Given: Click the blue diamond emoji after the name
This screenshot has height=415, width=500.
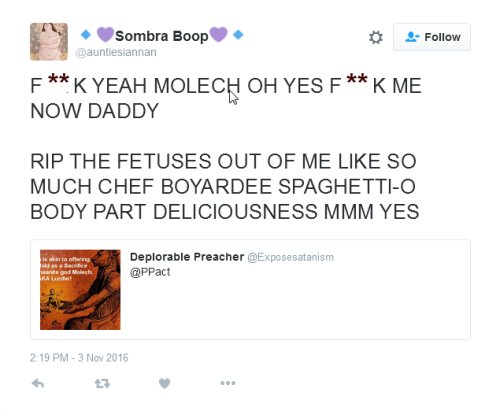Looking at the screenshot, I should [238, 34].
